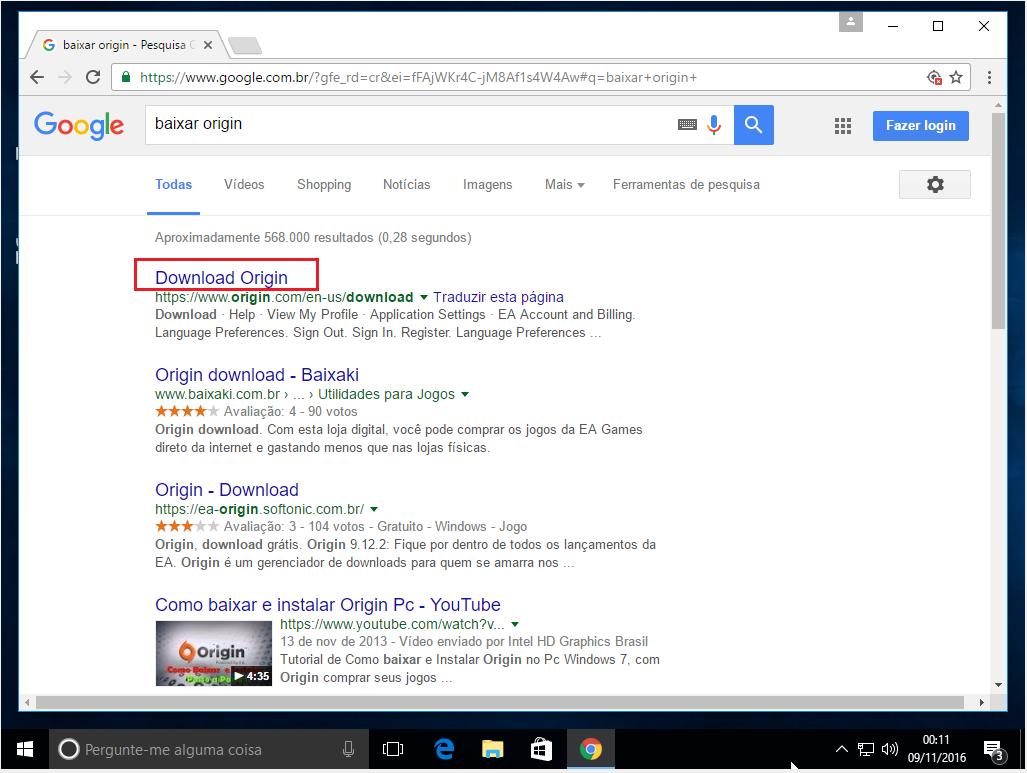Image resolution: width=1027 pixels, height=773 pixels.
Task: Bookmark this page with the star
Action: (x=956, y=77)
